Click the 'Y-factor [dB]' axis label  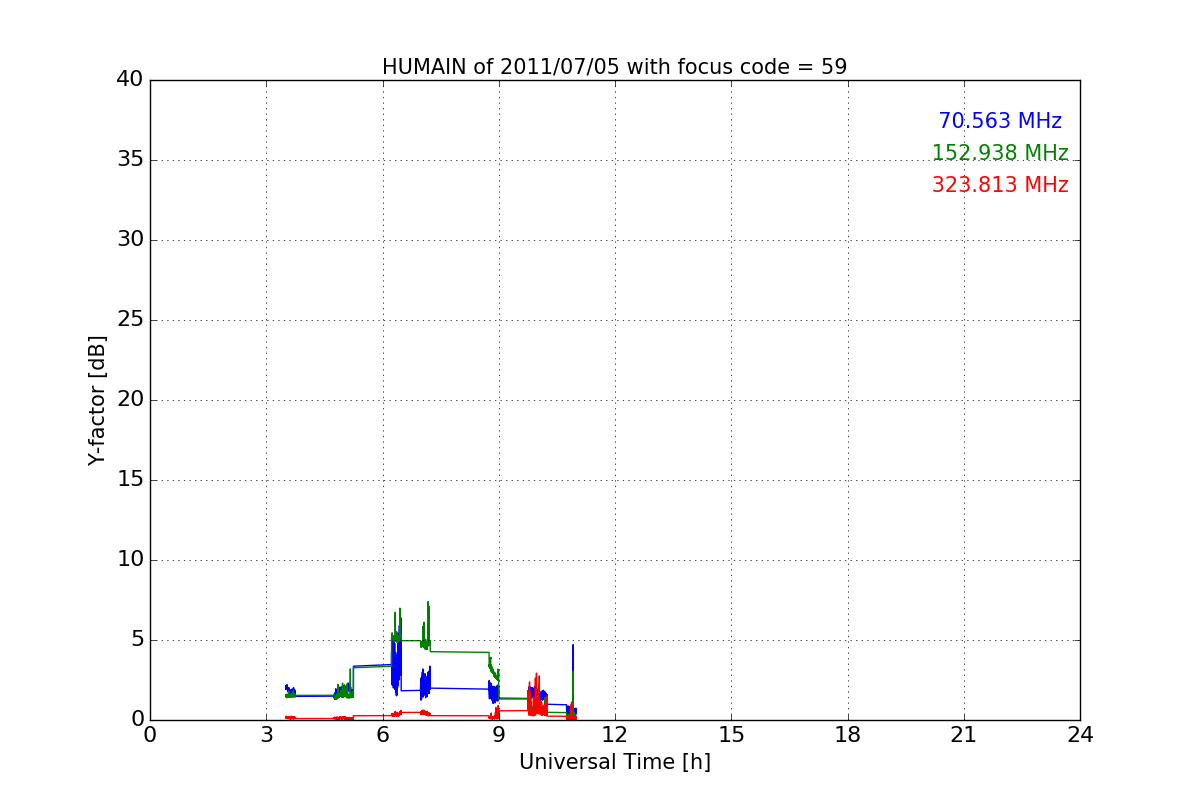pyautogui.click(x=97, y=400)
